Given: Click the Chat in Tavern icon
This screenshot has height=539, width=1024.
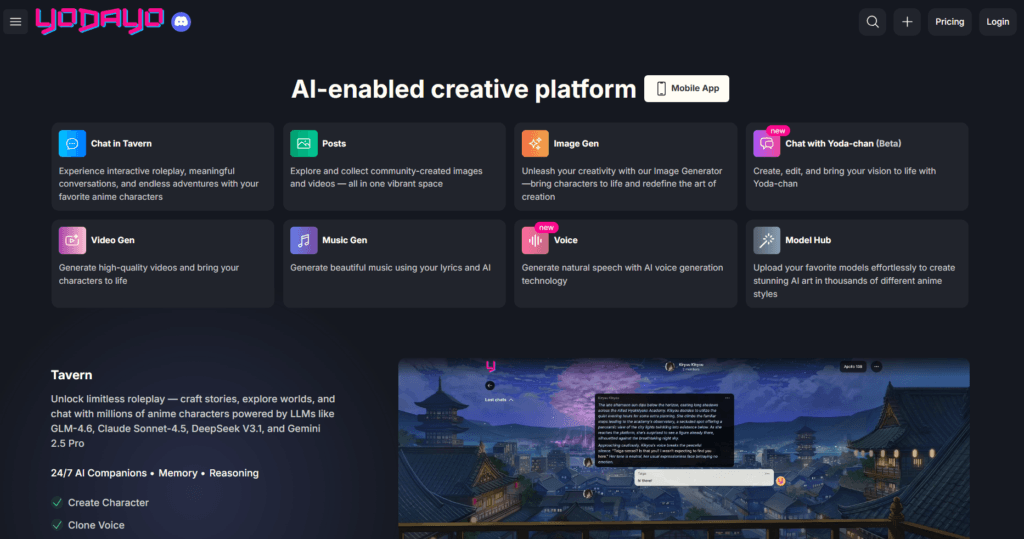Looking at the screenshot, I should [x=72, y=144].
